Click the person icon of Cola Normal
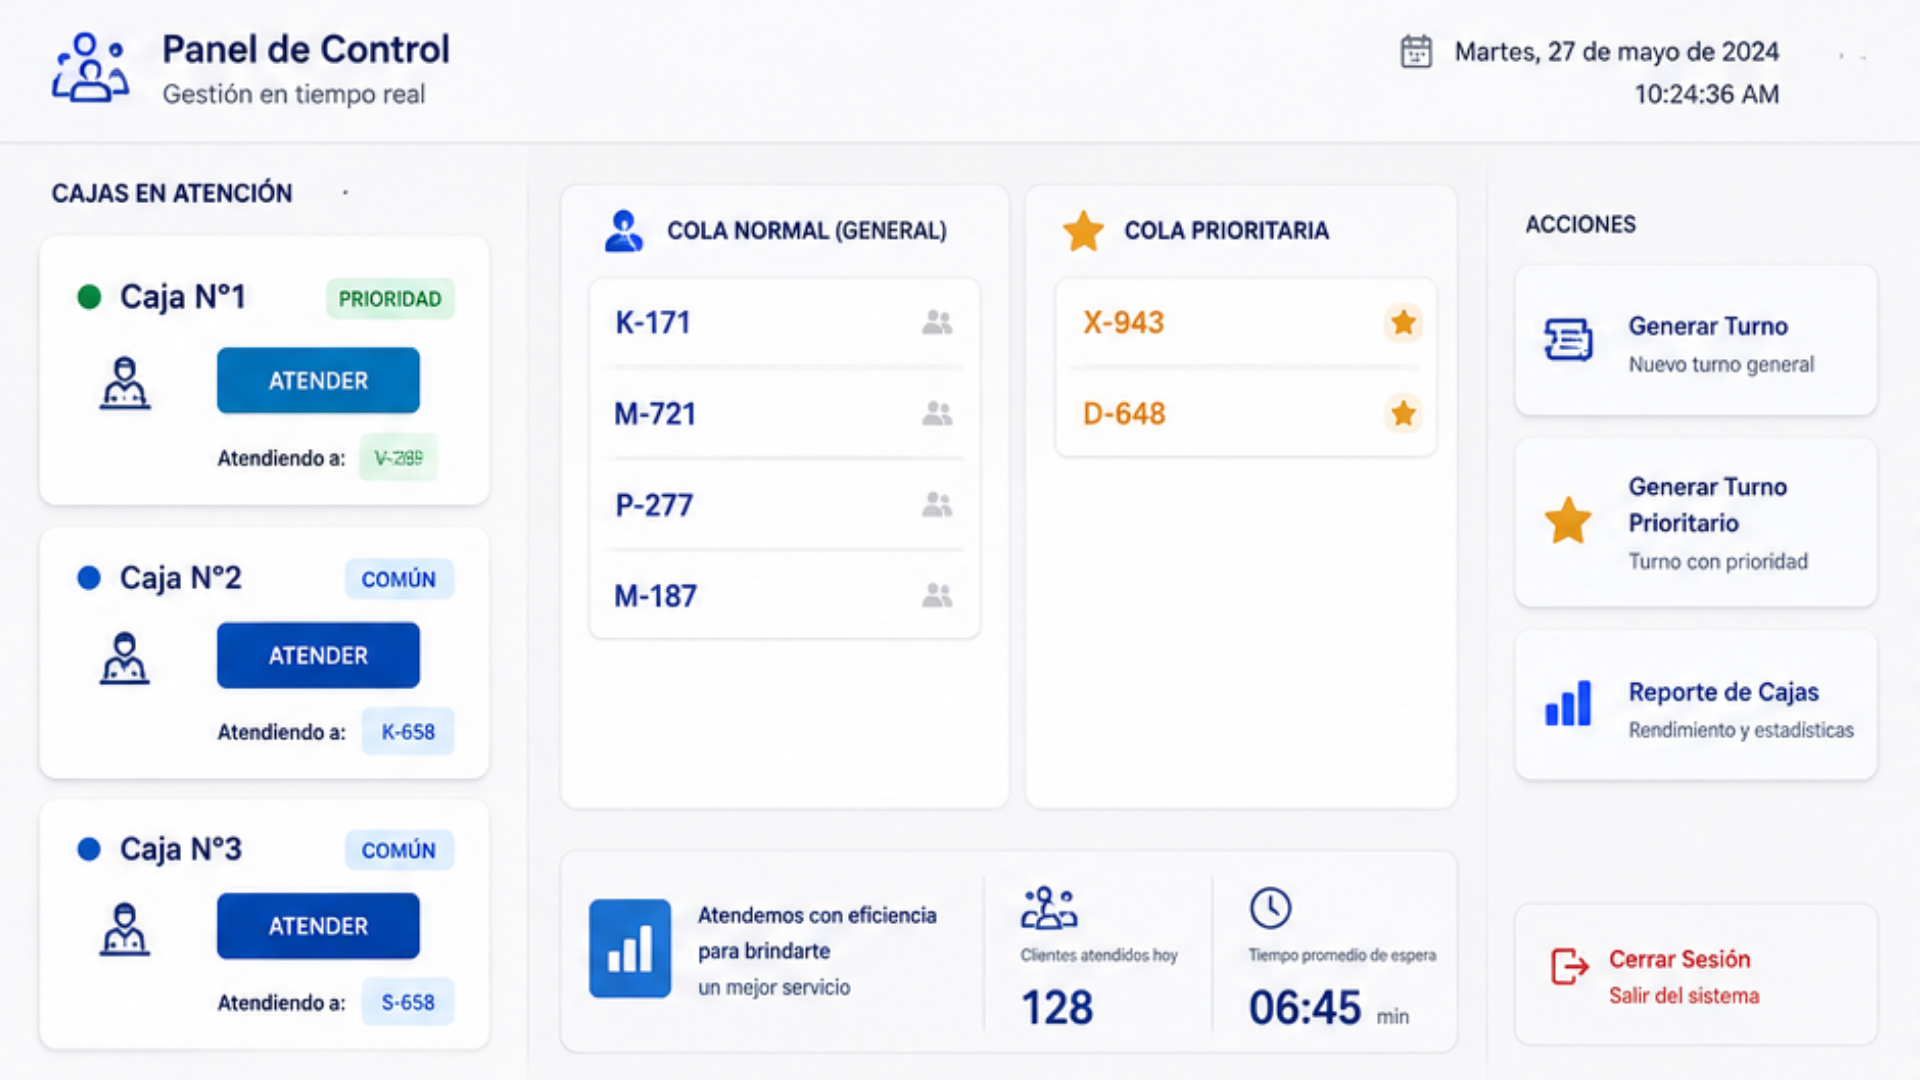1920x1080 pixels. point(624,231)
